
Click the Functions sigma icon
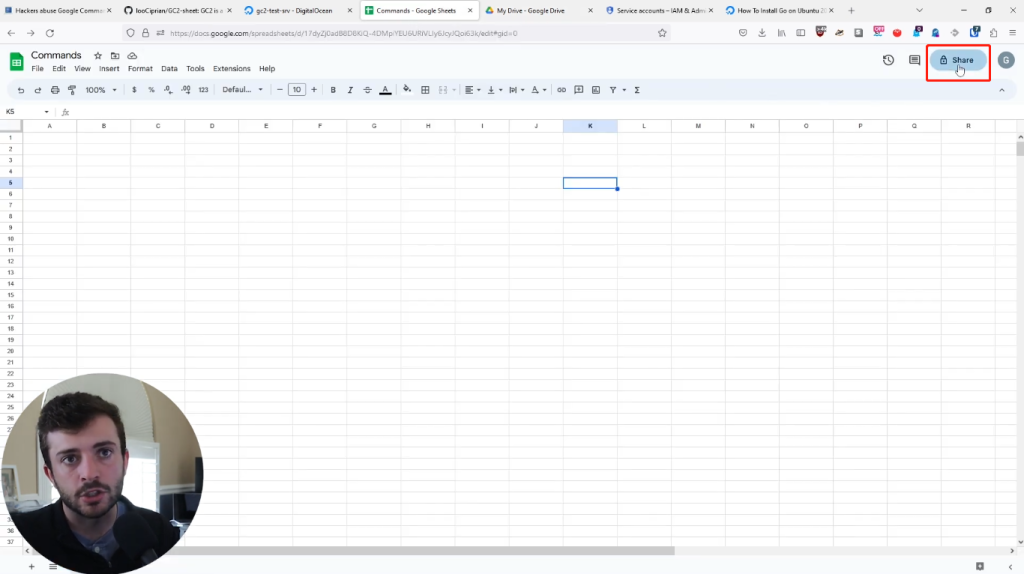pos(637,90)
